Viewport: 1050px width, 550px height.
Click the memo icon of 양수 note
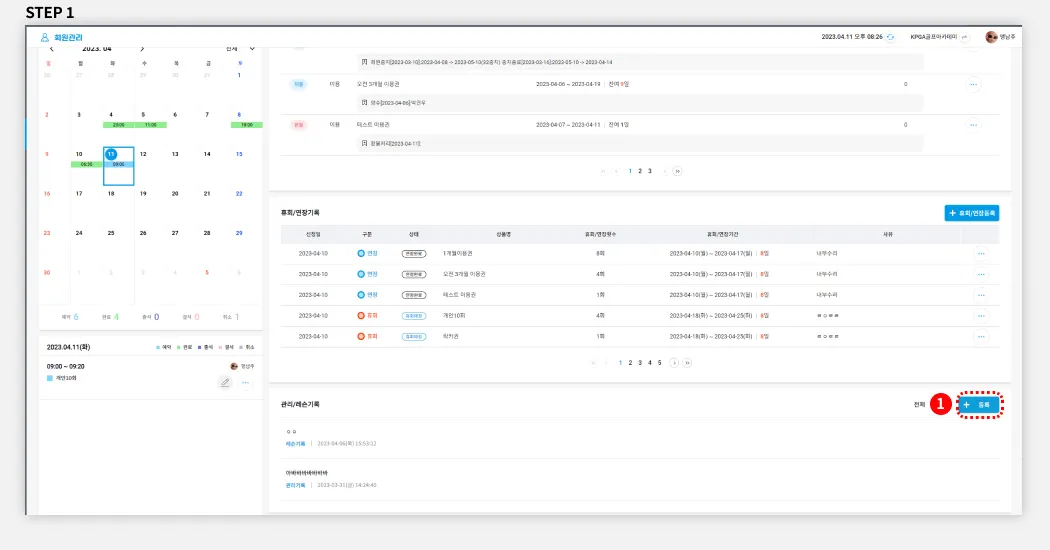click(x=364, y=102)
